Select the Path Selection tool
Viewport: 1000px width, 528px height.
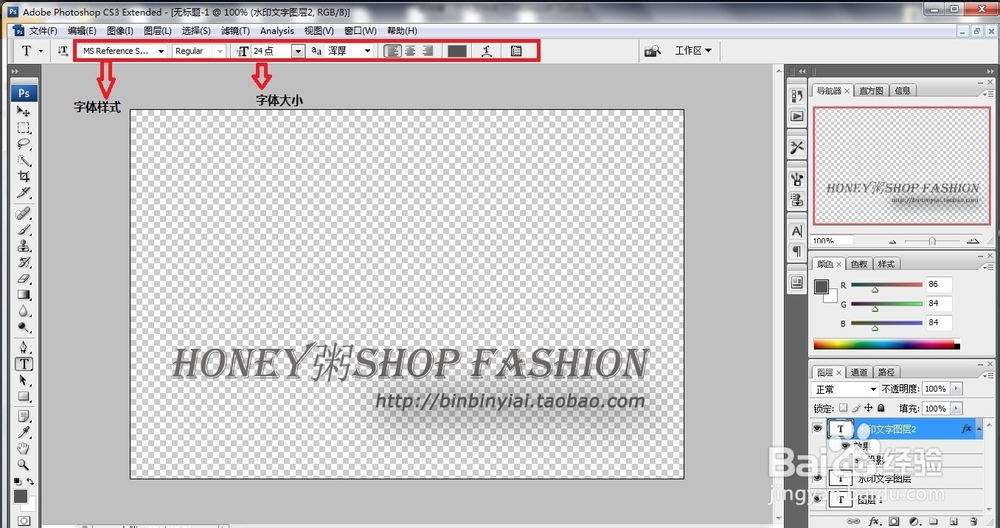[x=24, y=381]
